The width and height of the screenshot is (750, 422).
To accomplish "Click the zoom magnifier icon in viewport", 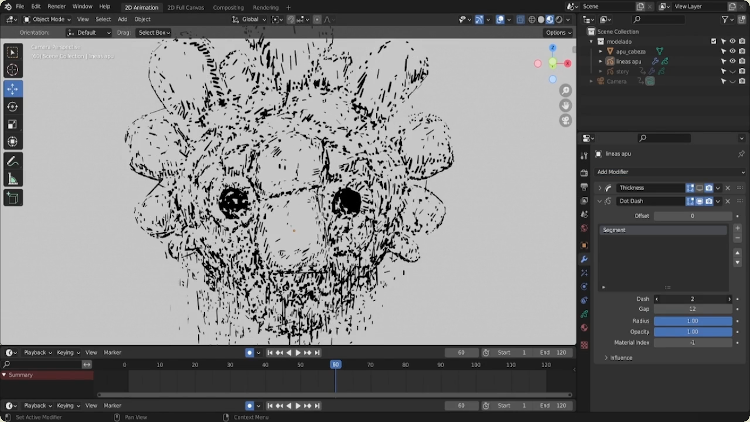I will (566, 90).
